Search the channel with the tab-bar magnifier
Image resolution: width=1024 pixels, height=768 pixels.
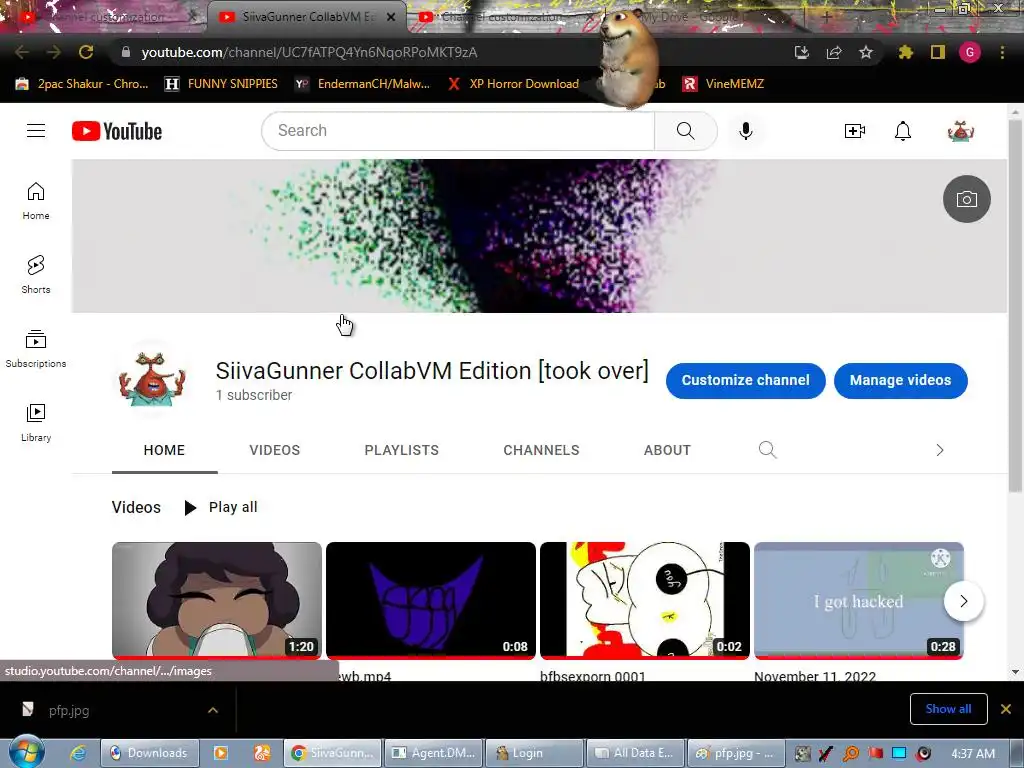pos(767,449)
